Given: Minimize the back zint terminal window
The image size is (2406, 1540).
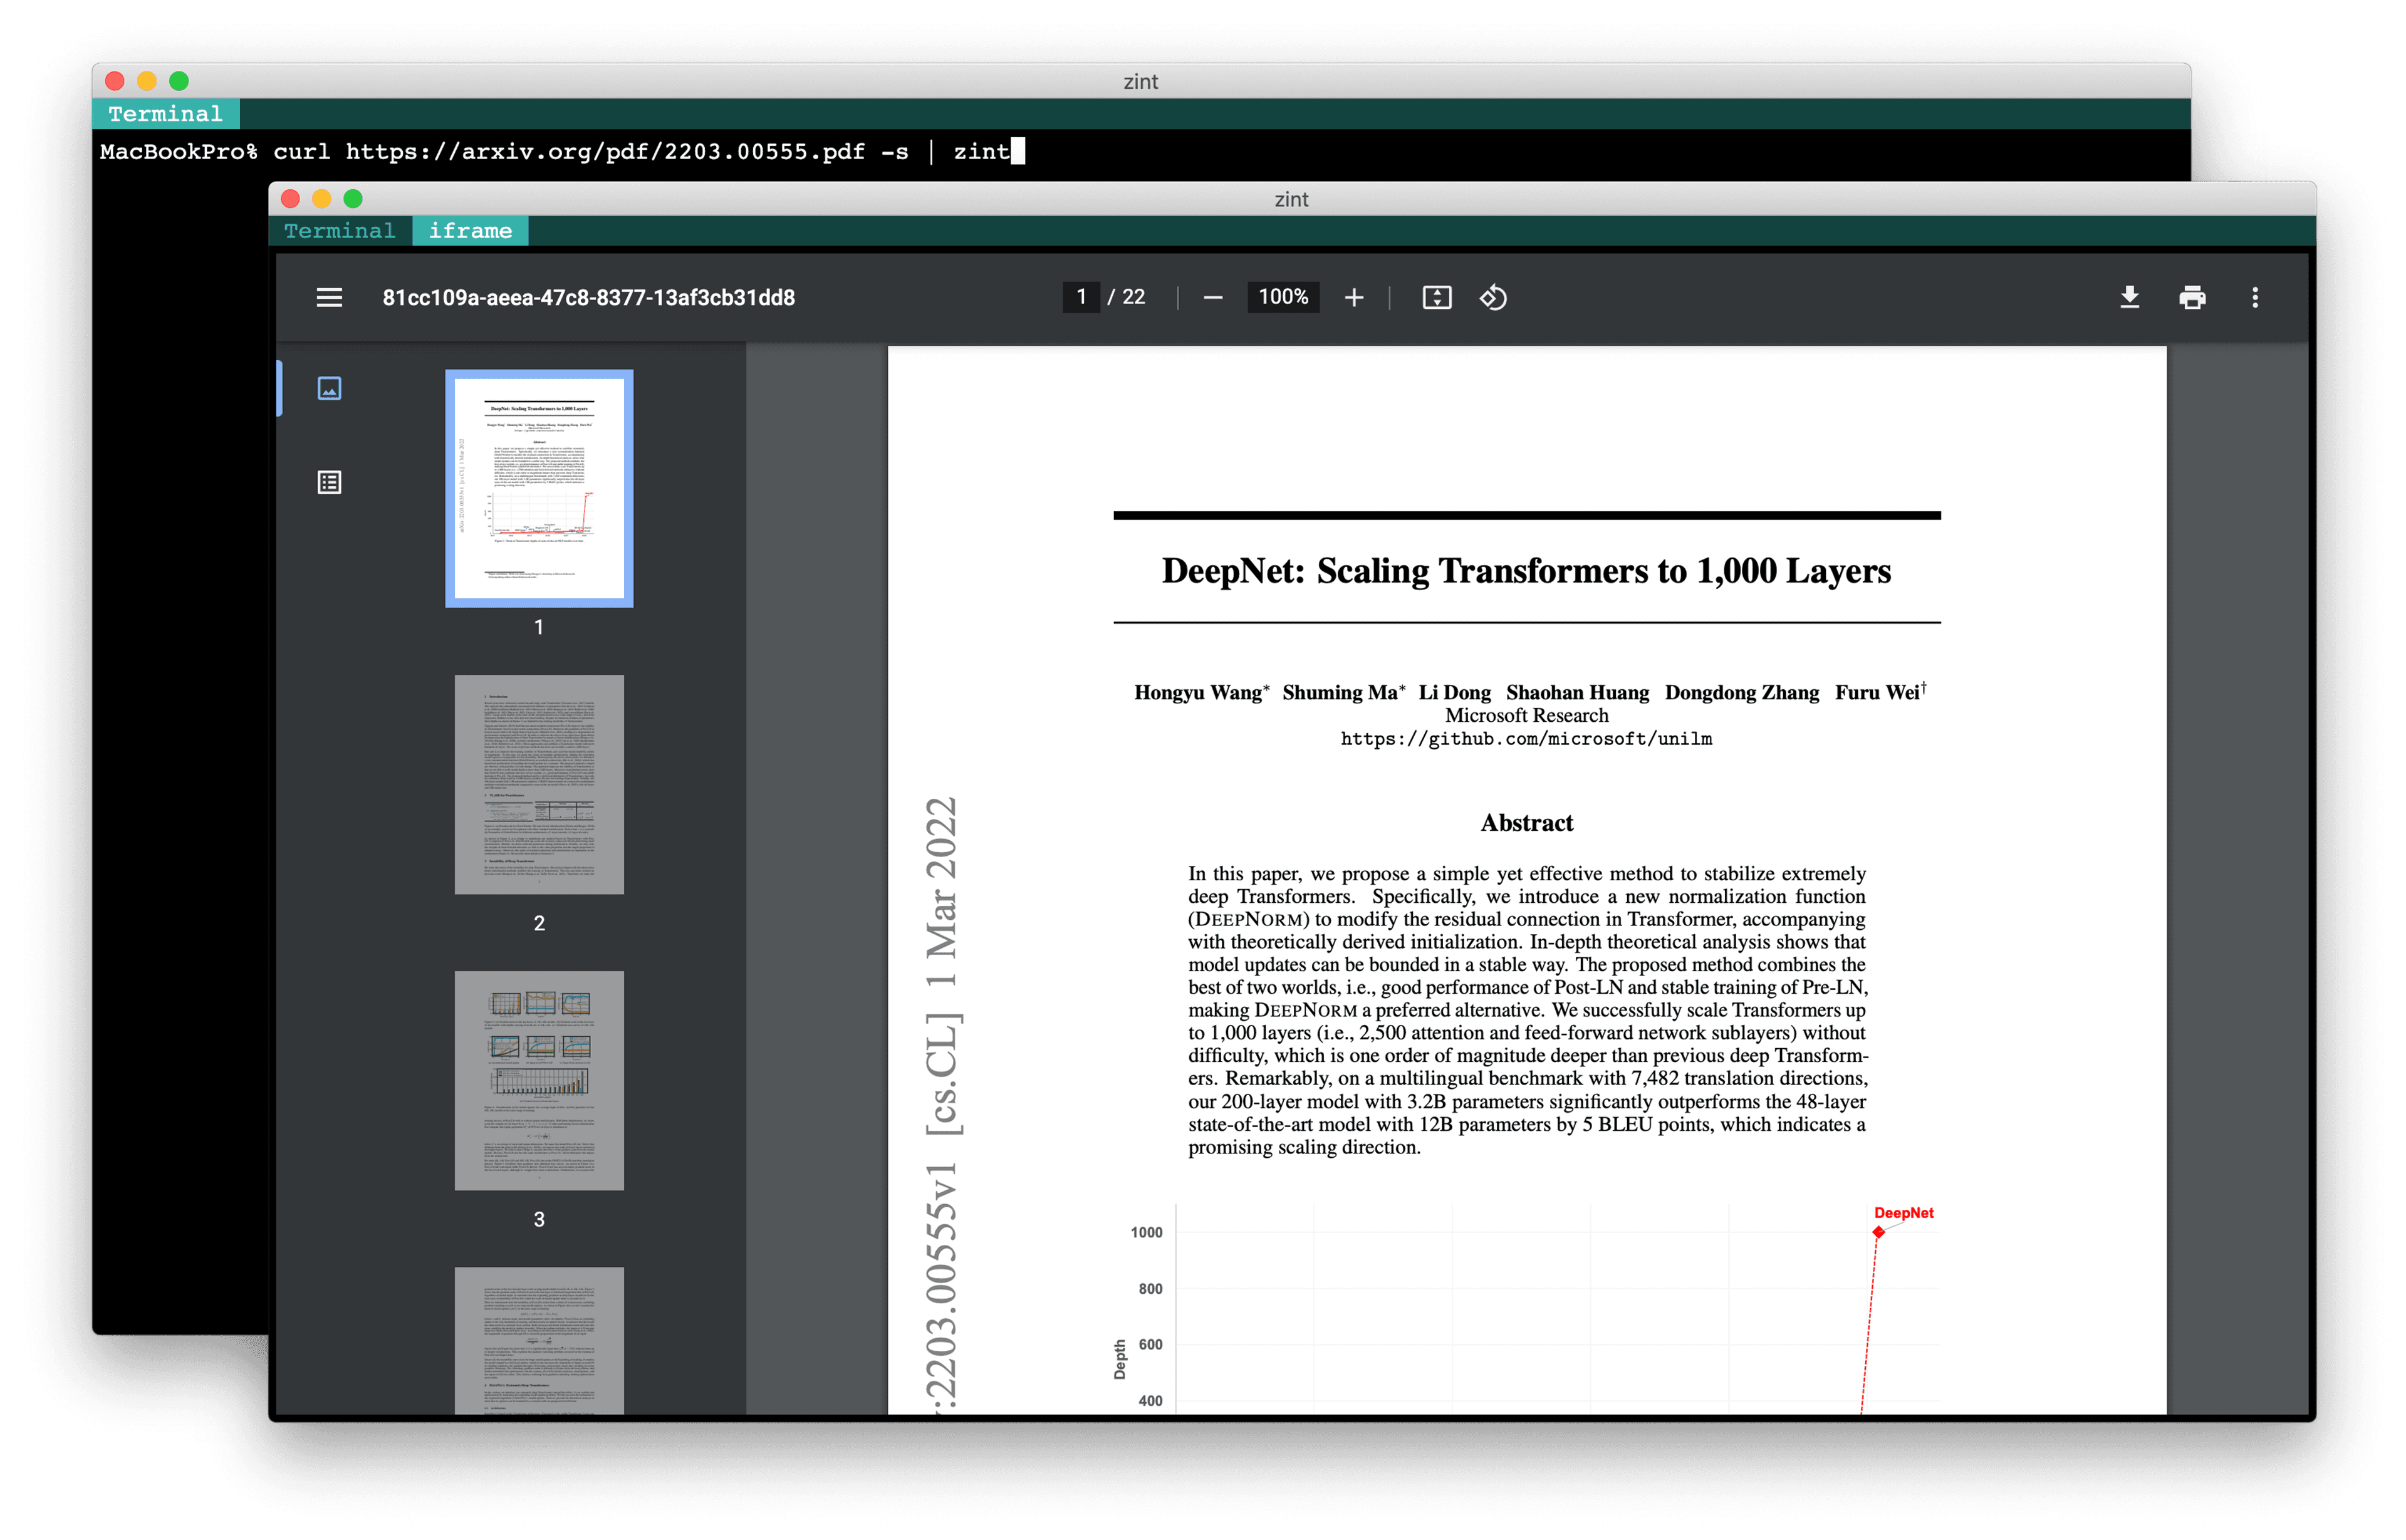Looking at the screenshot, I should pyautogui.click(x=147, y=81).
